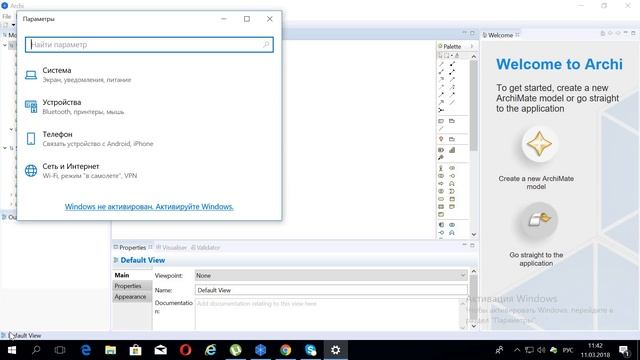Show hidden tray icons chevron

(517, 350)
